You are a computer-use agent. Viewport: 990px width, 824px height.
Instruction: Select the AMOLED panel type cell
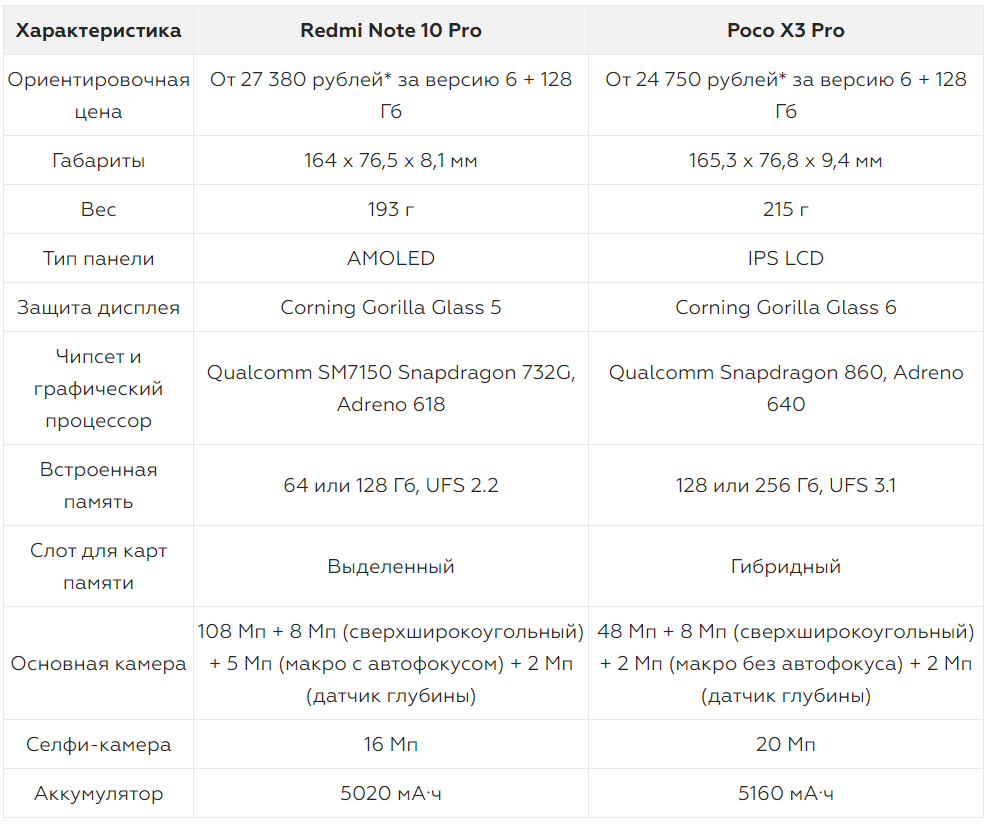391,258
